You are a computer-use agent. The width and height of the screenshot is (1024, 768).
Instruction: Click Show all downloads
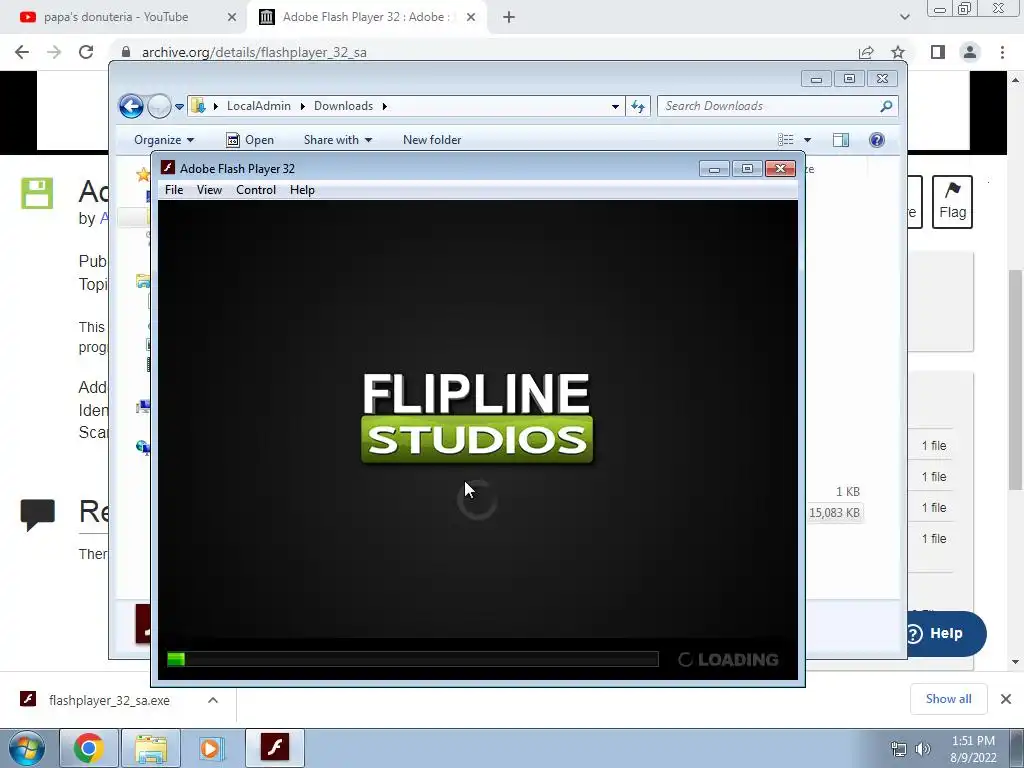click(948, 699)
